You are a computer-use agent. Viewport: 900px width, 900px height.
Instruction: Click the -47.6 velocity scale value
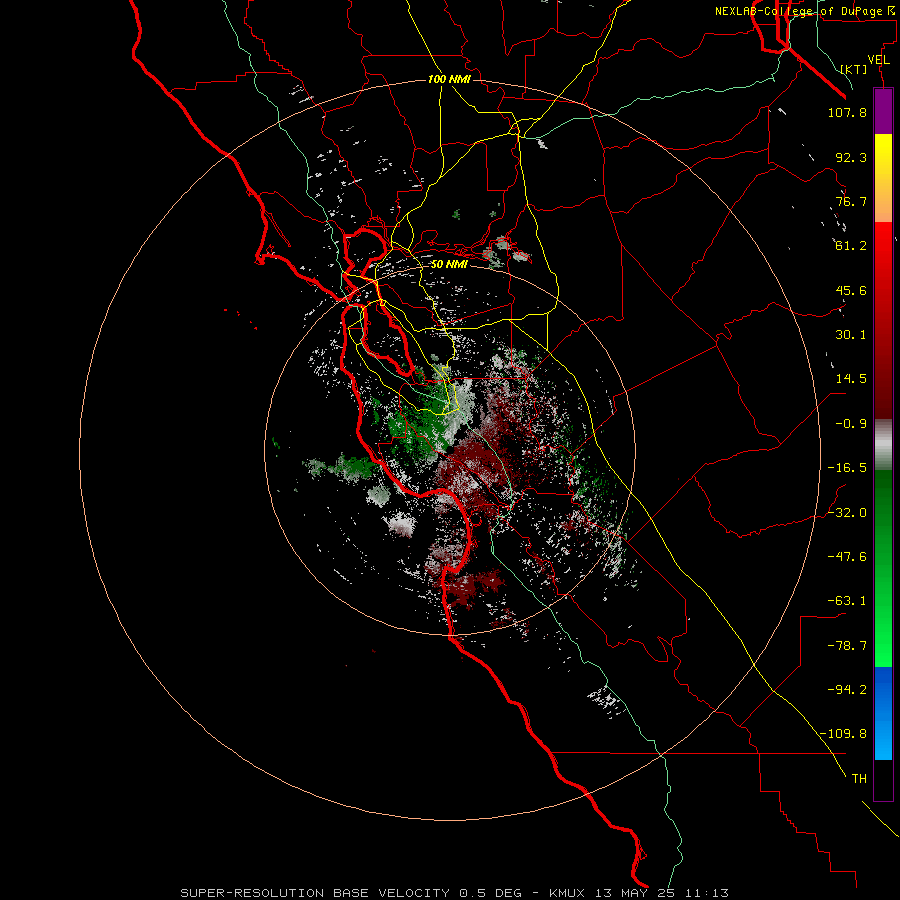847,557
